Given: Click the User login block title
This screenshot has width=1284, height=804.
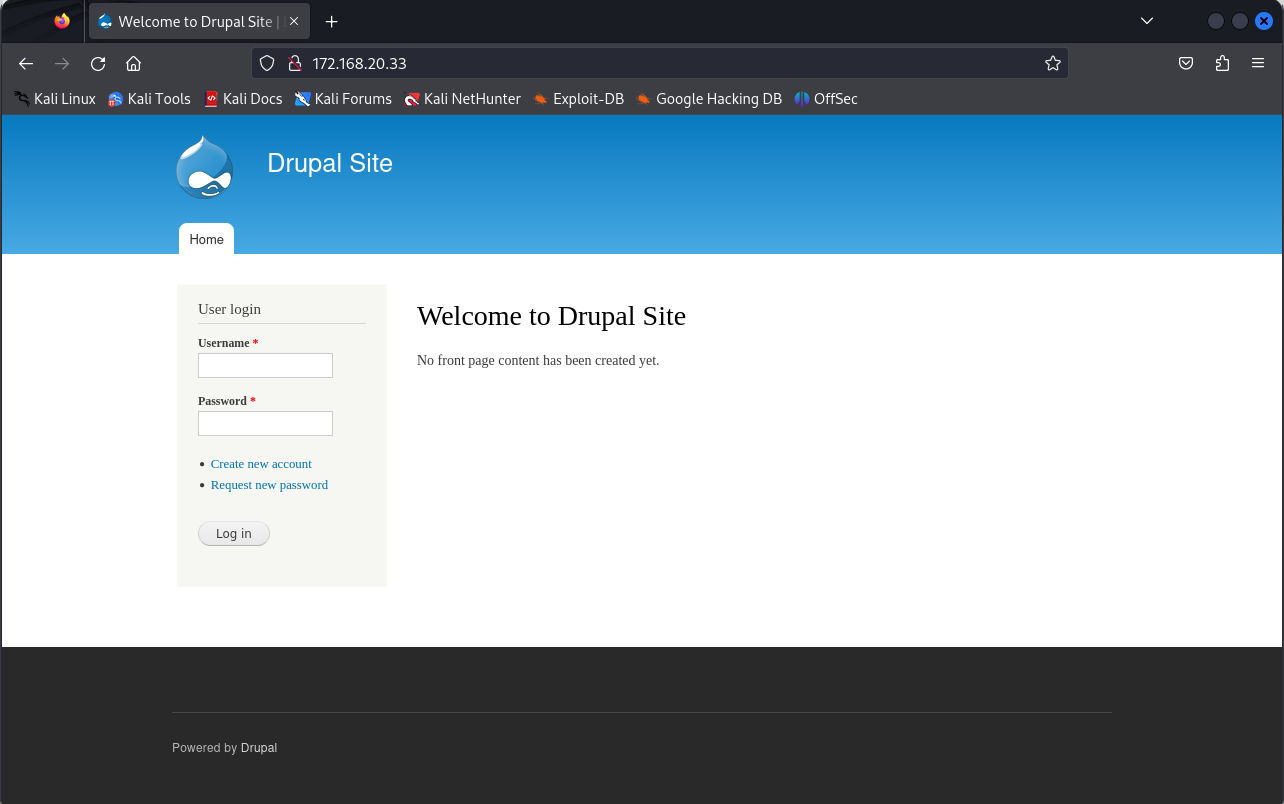Looking at the screenshot, I should click(x=229, y=309).
